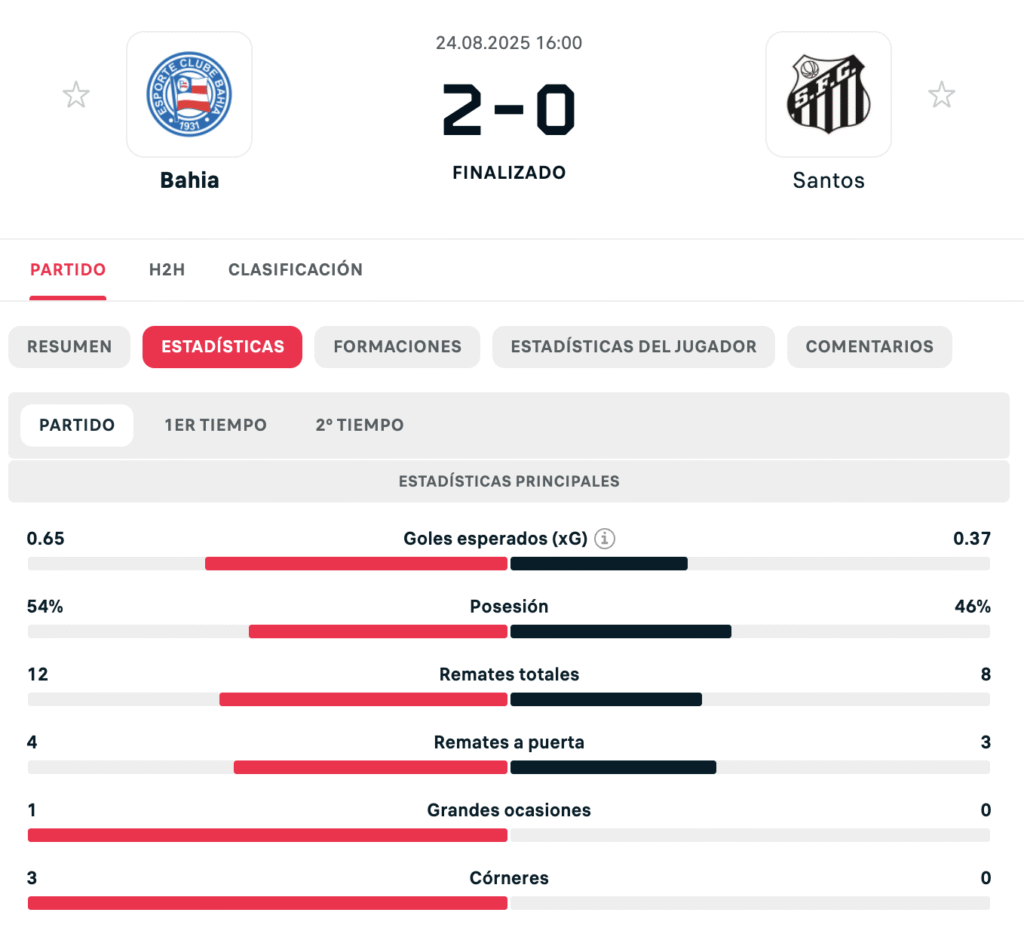Go to the CLASIFICACIÓN tab
The image size is (1024, 934).
pos(295,270)
